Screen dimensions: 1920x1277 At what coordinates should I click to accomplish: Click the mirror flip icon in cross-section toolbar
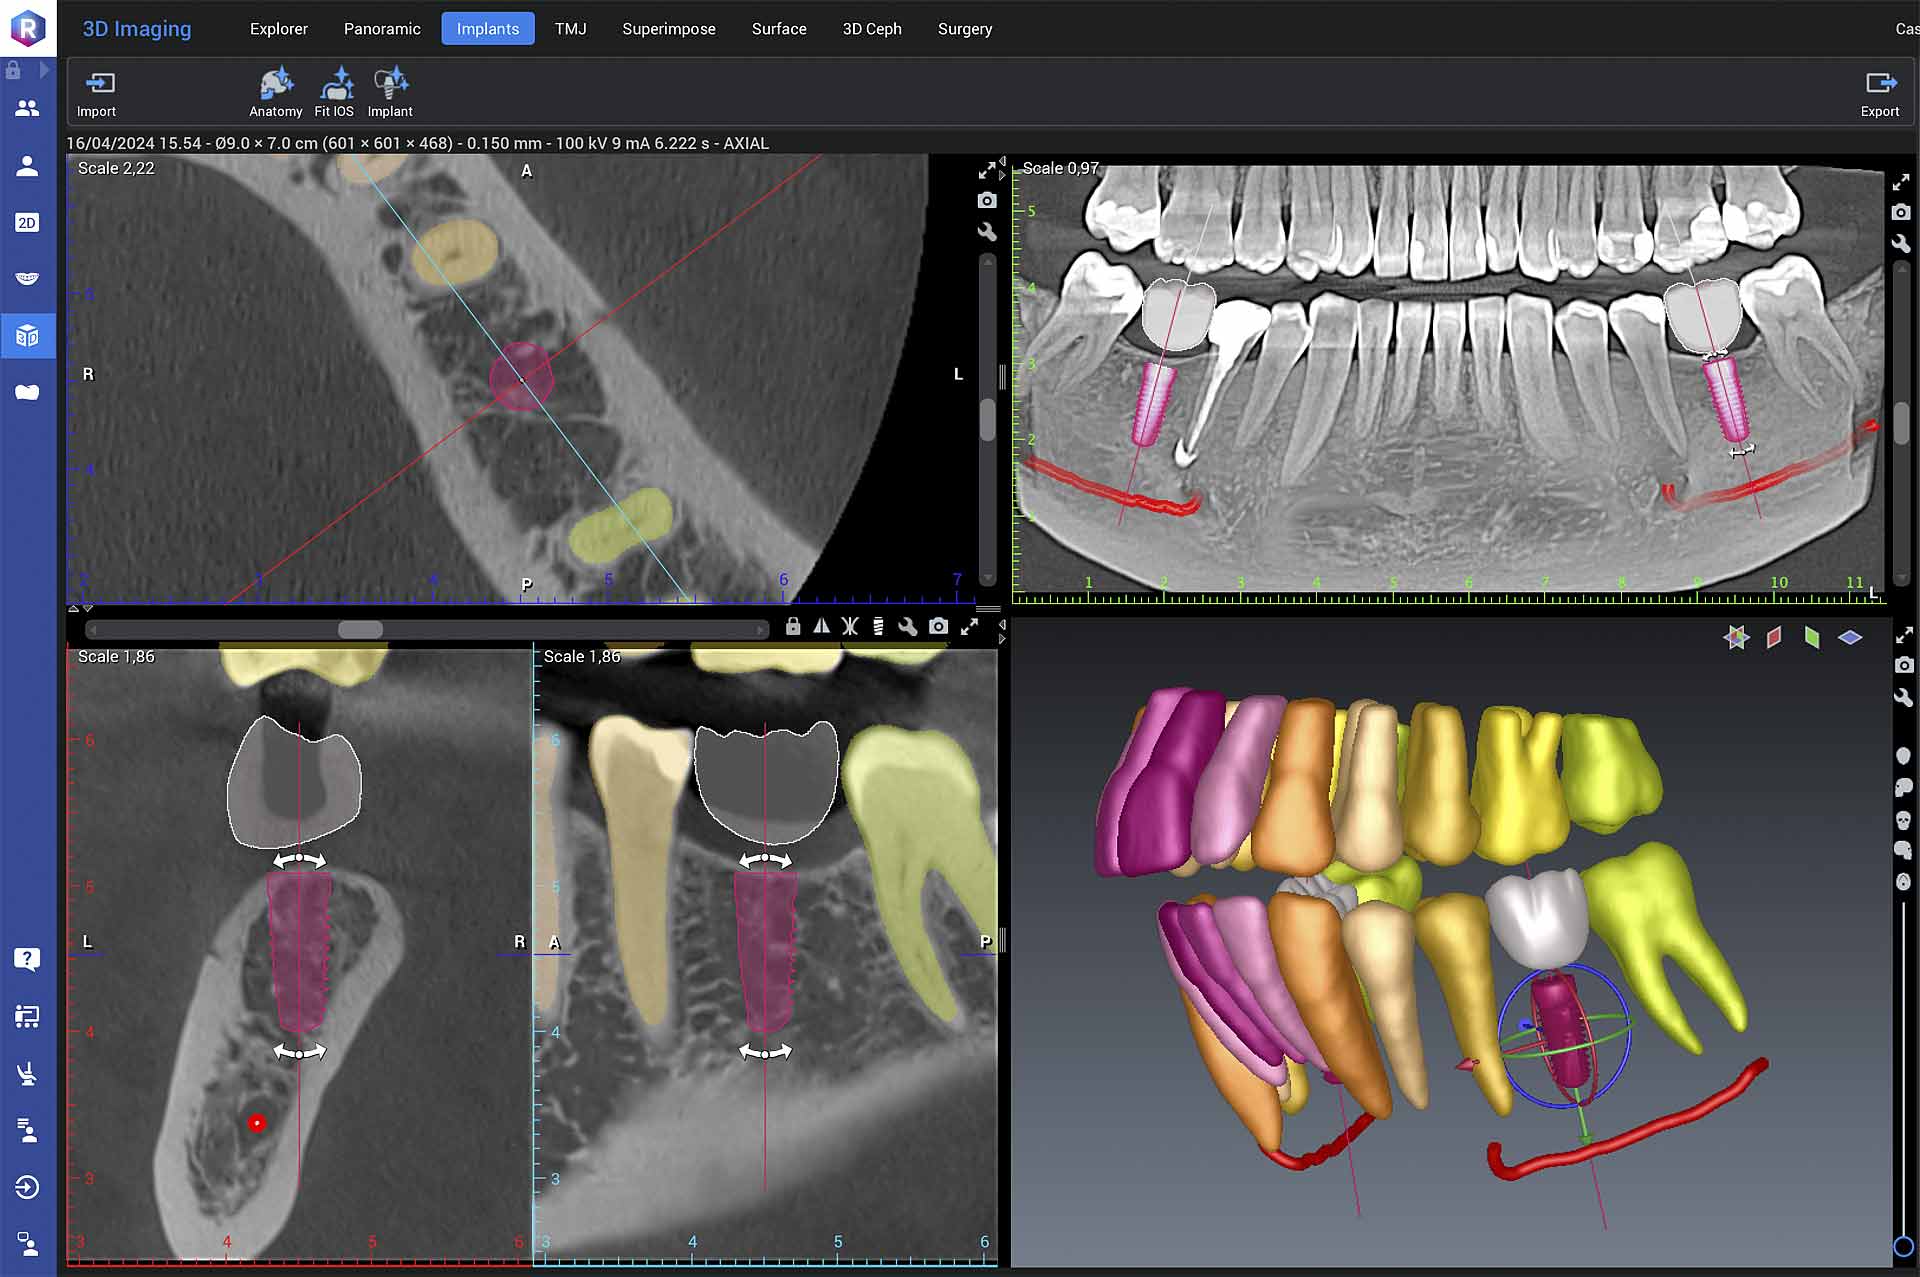821,626
